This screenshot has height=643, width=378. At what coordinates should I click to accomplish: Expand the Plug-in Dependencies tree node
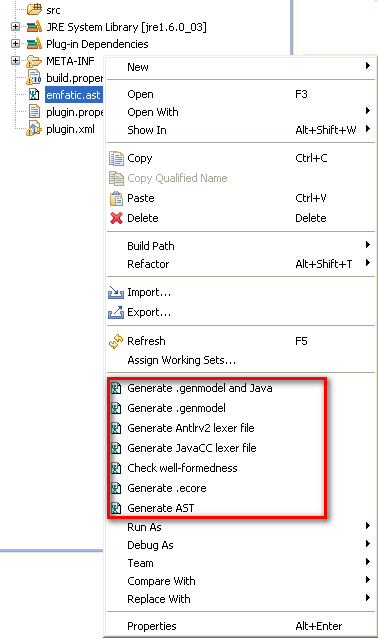click(15, 43)
